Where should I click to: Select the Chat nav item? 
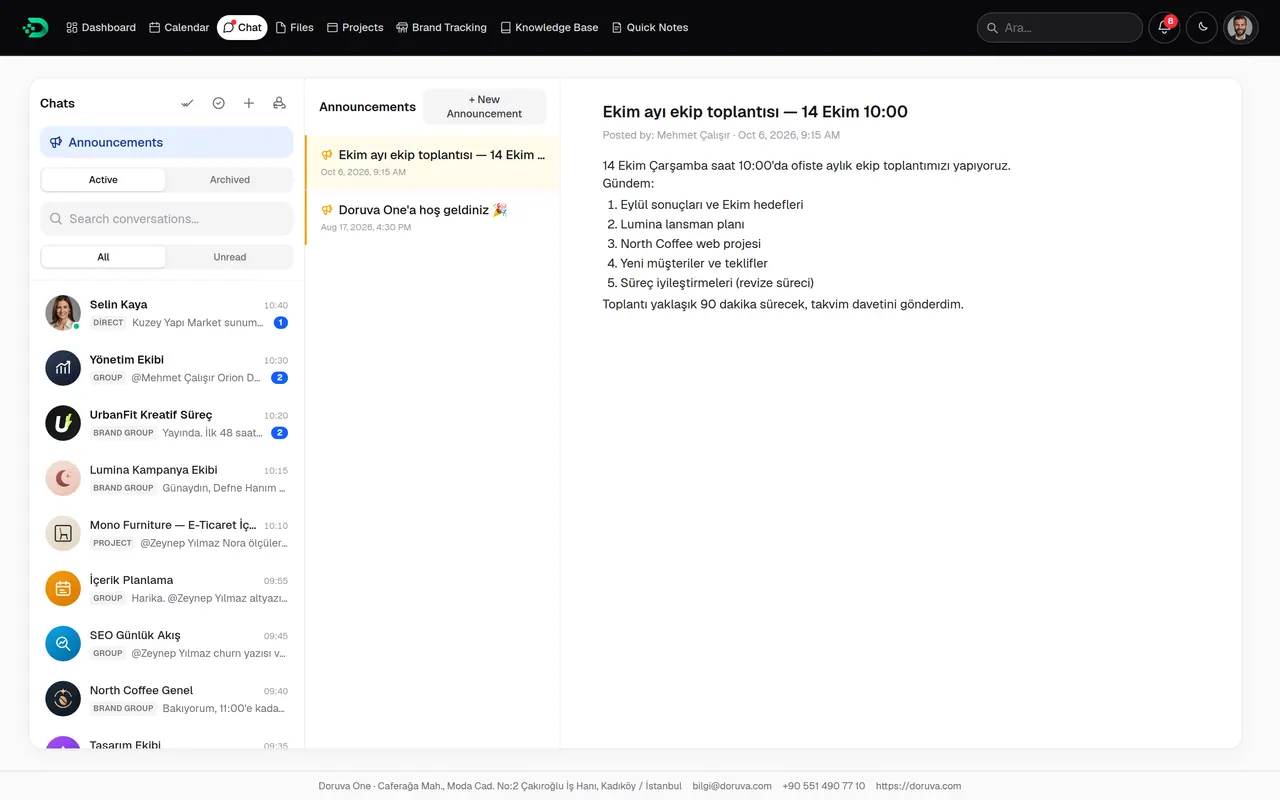[x=242, y=27]
